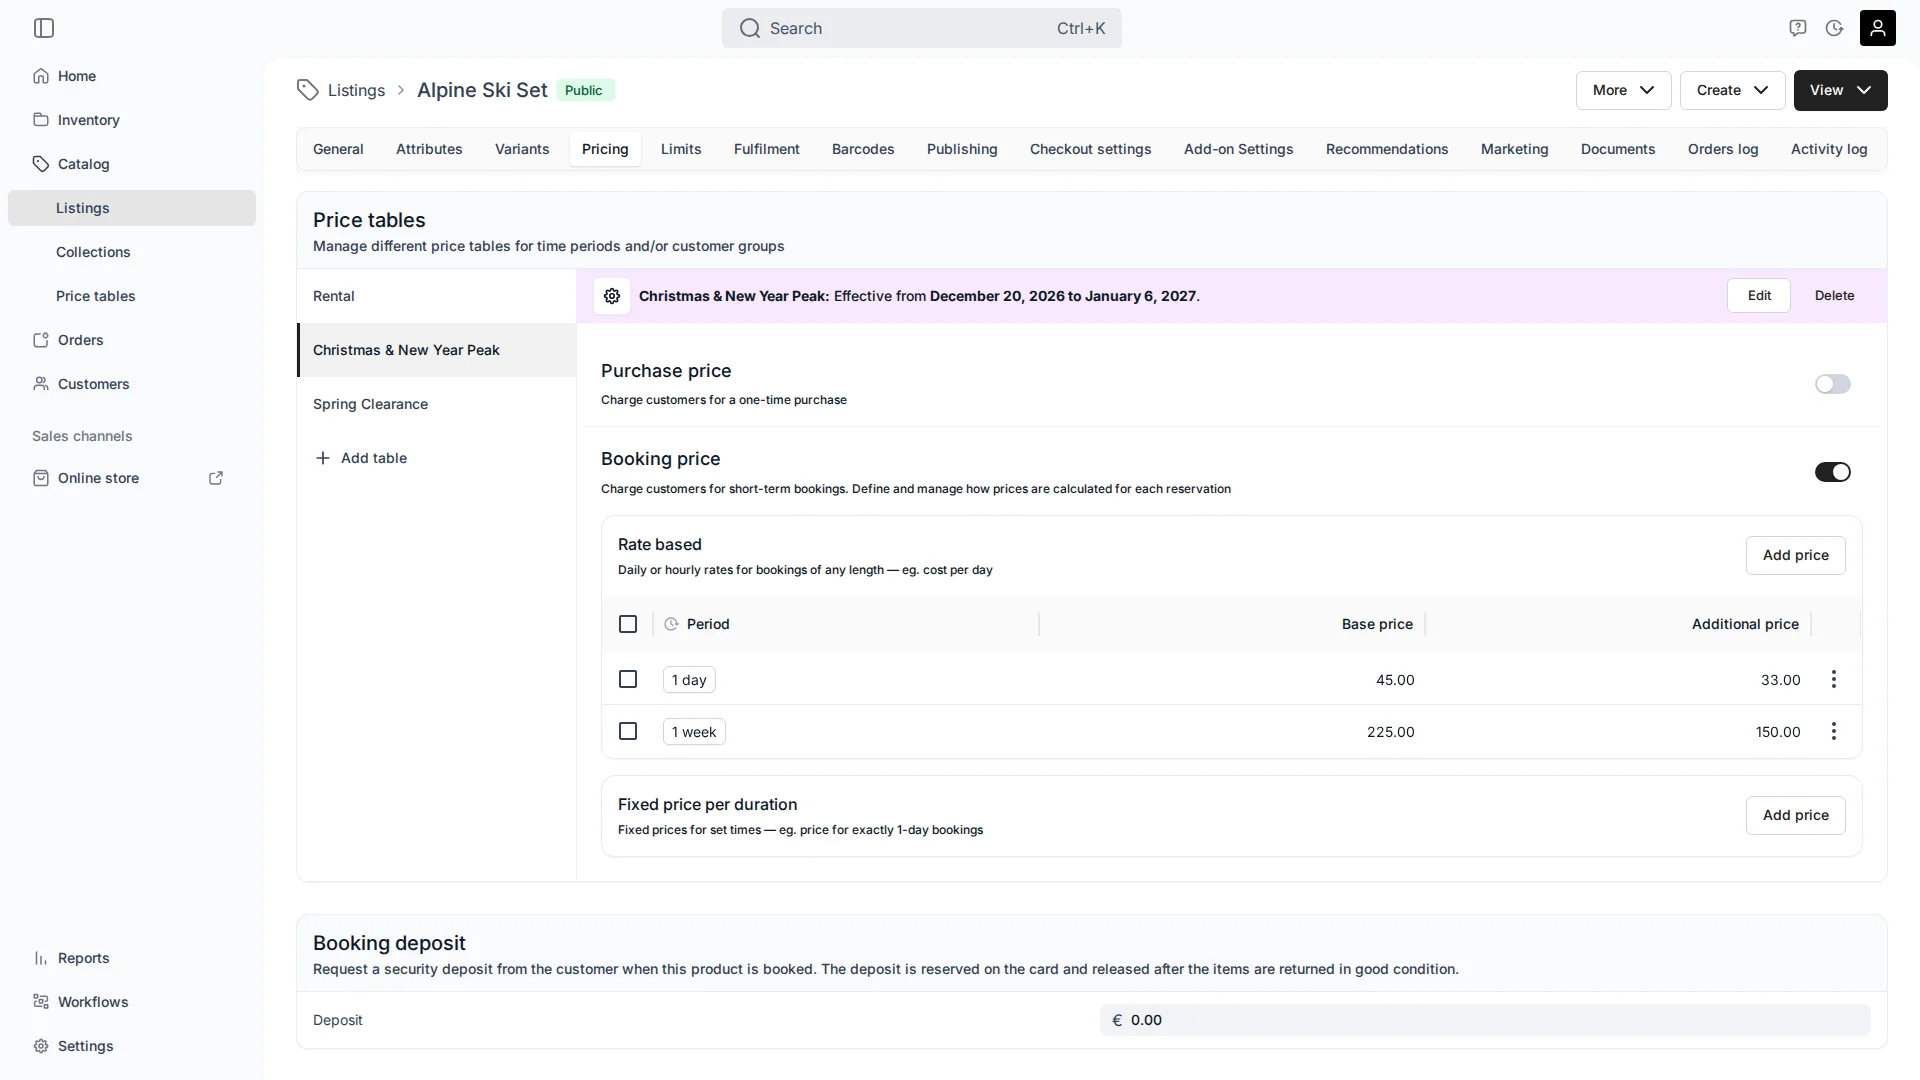The width and height of the screenshot is (1920, 1080).
Task: Switch to the Barcodes tab
Action: tap(863, 149)
